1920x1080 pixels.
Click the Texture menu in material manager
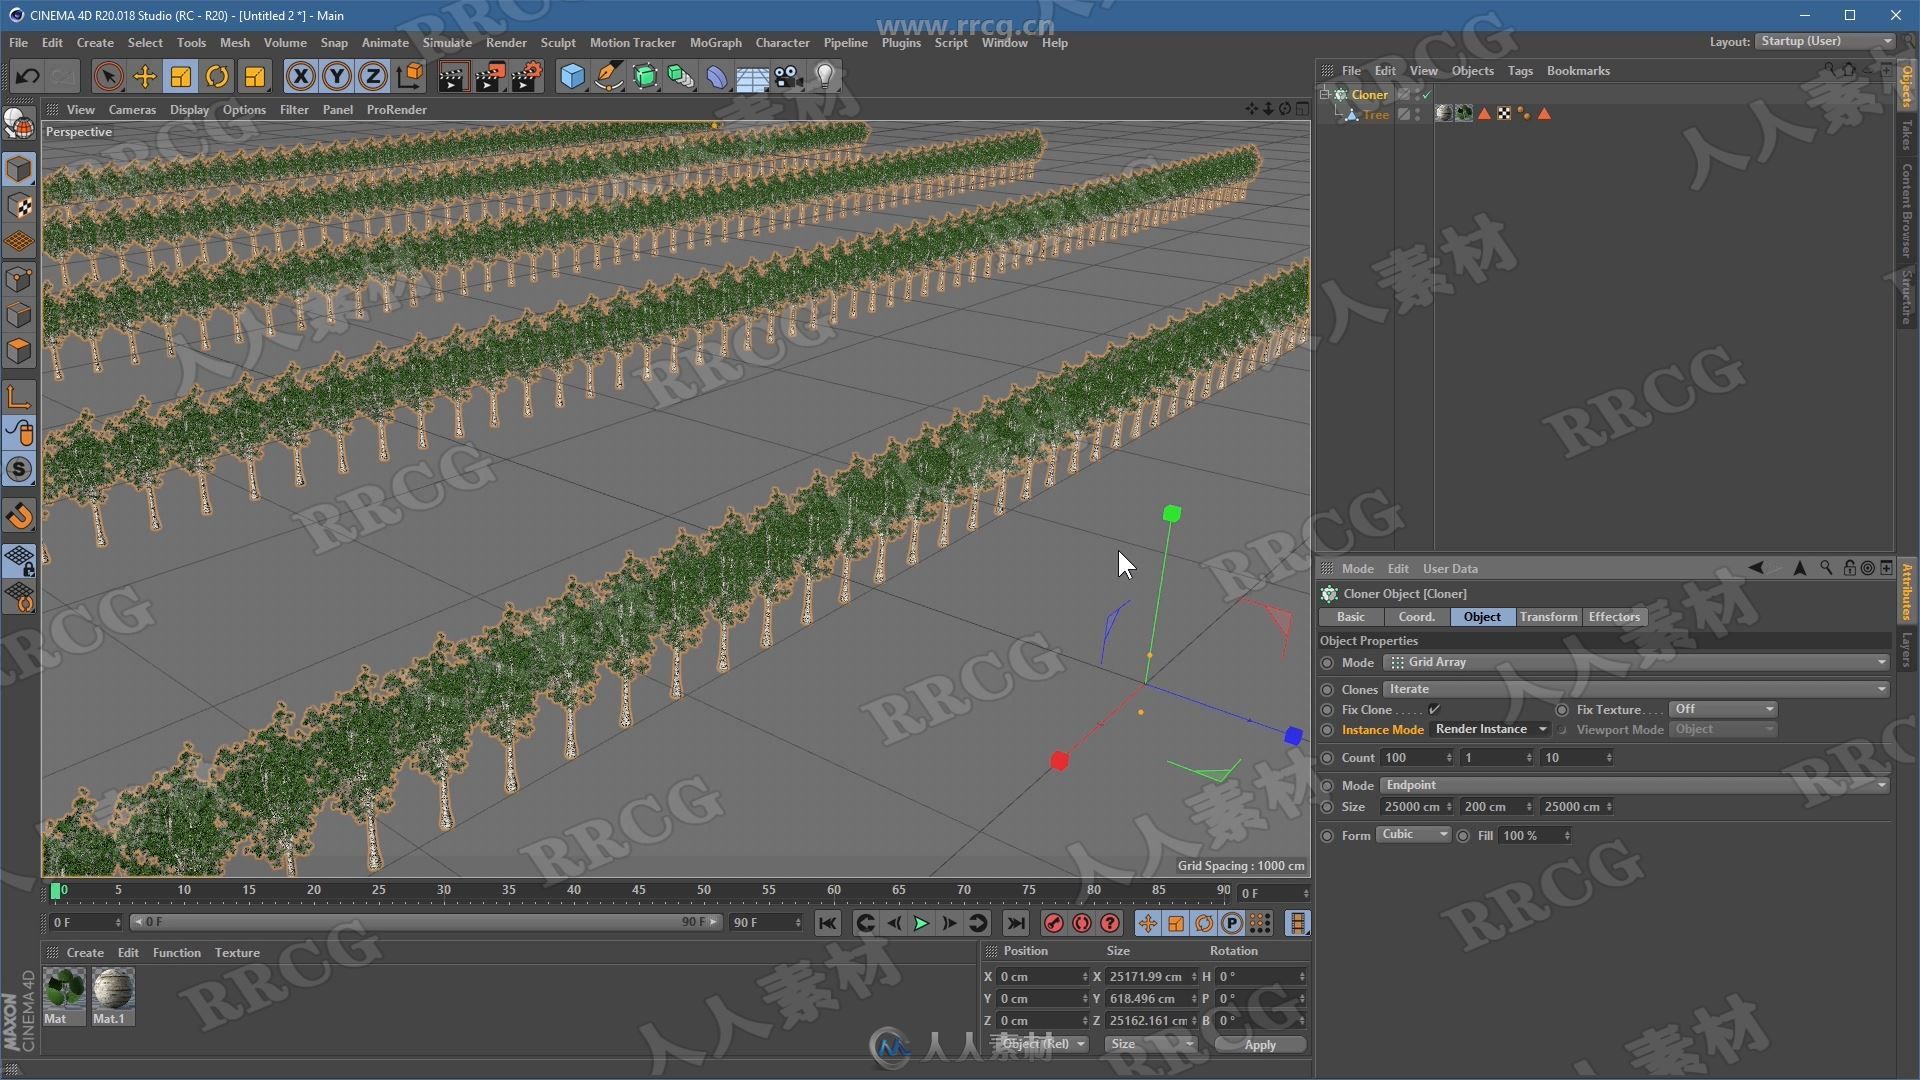coord(237,953)
